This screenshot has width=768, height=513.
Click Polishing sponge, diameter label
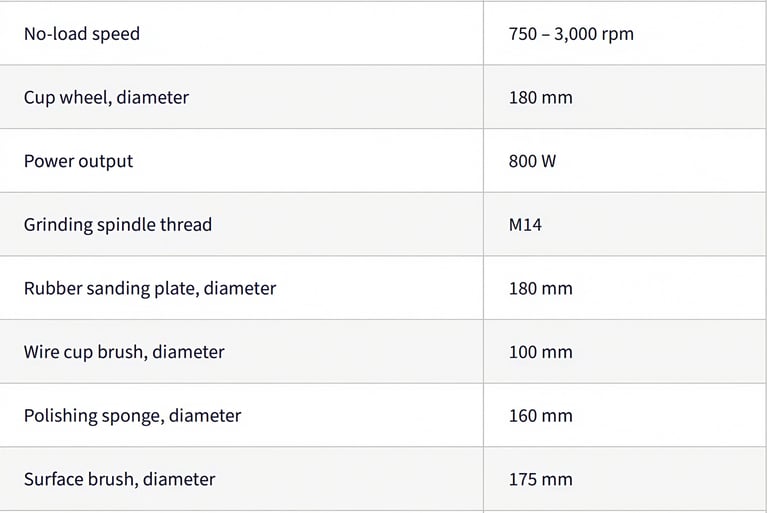[x=133, y=416]
